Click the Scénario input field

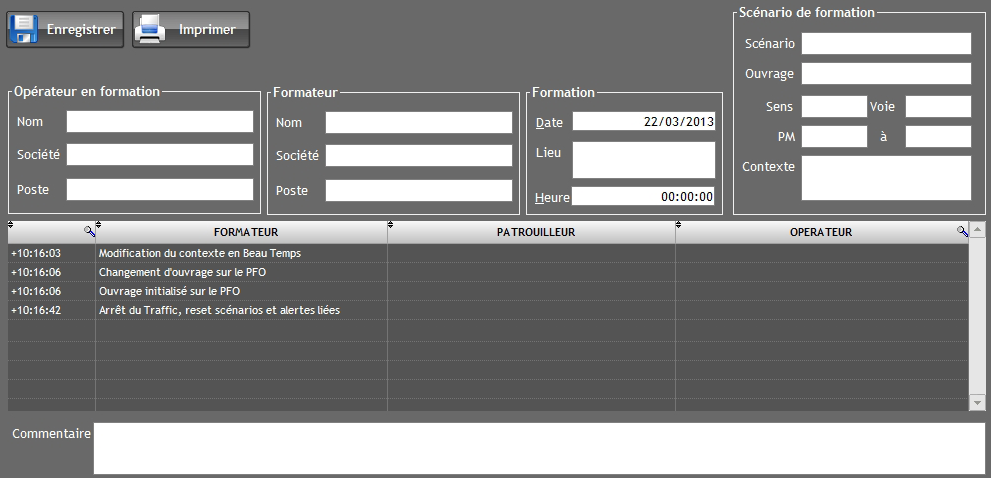point(886,44)
